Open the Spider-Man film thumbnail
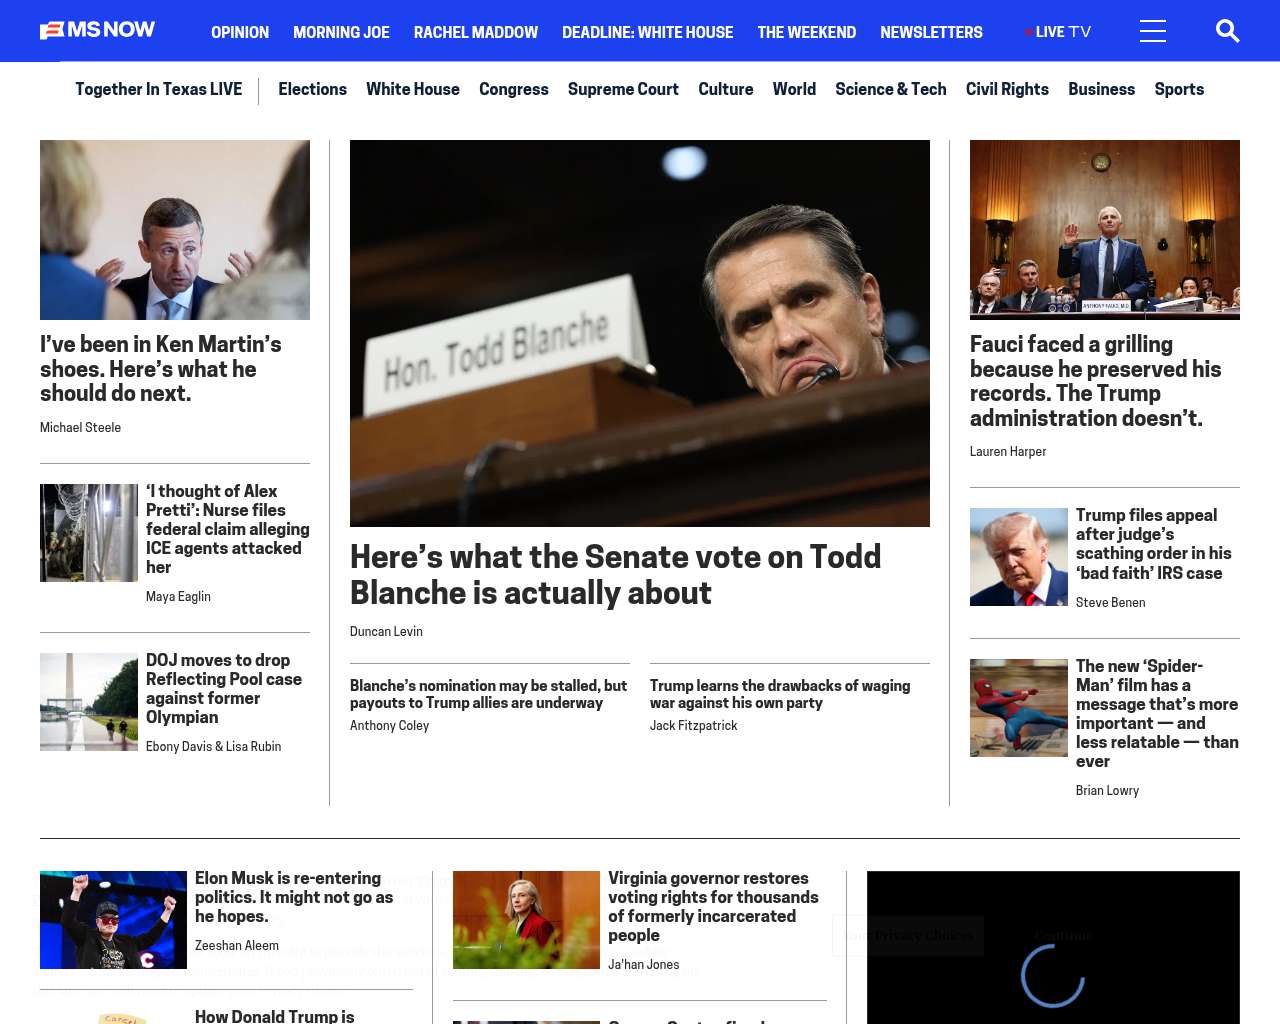 [x=1019, y=708]
